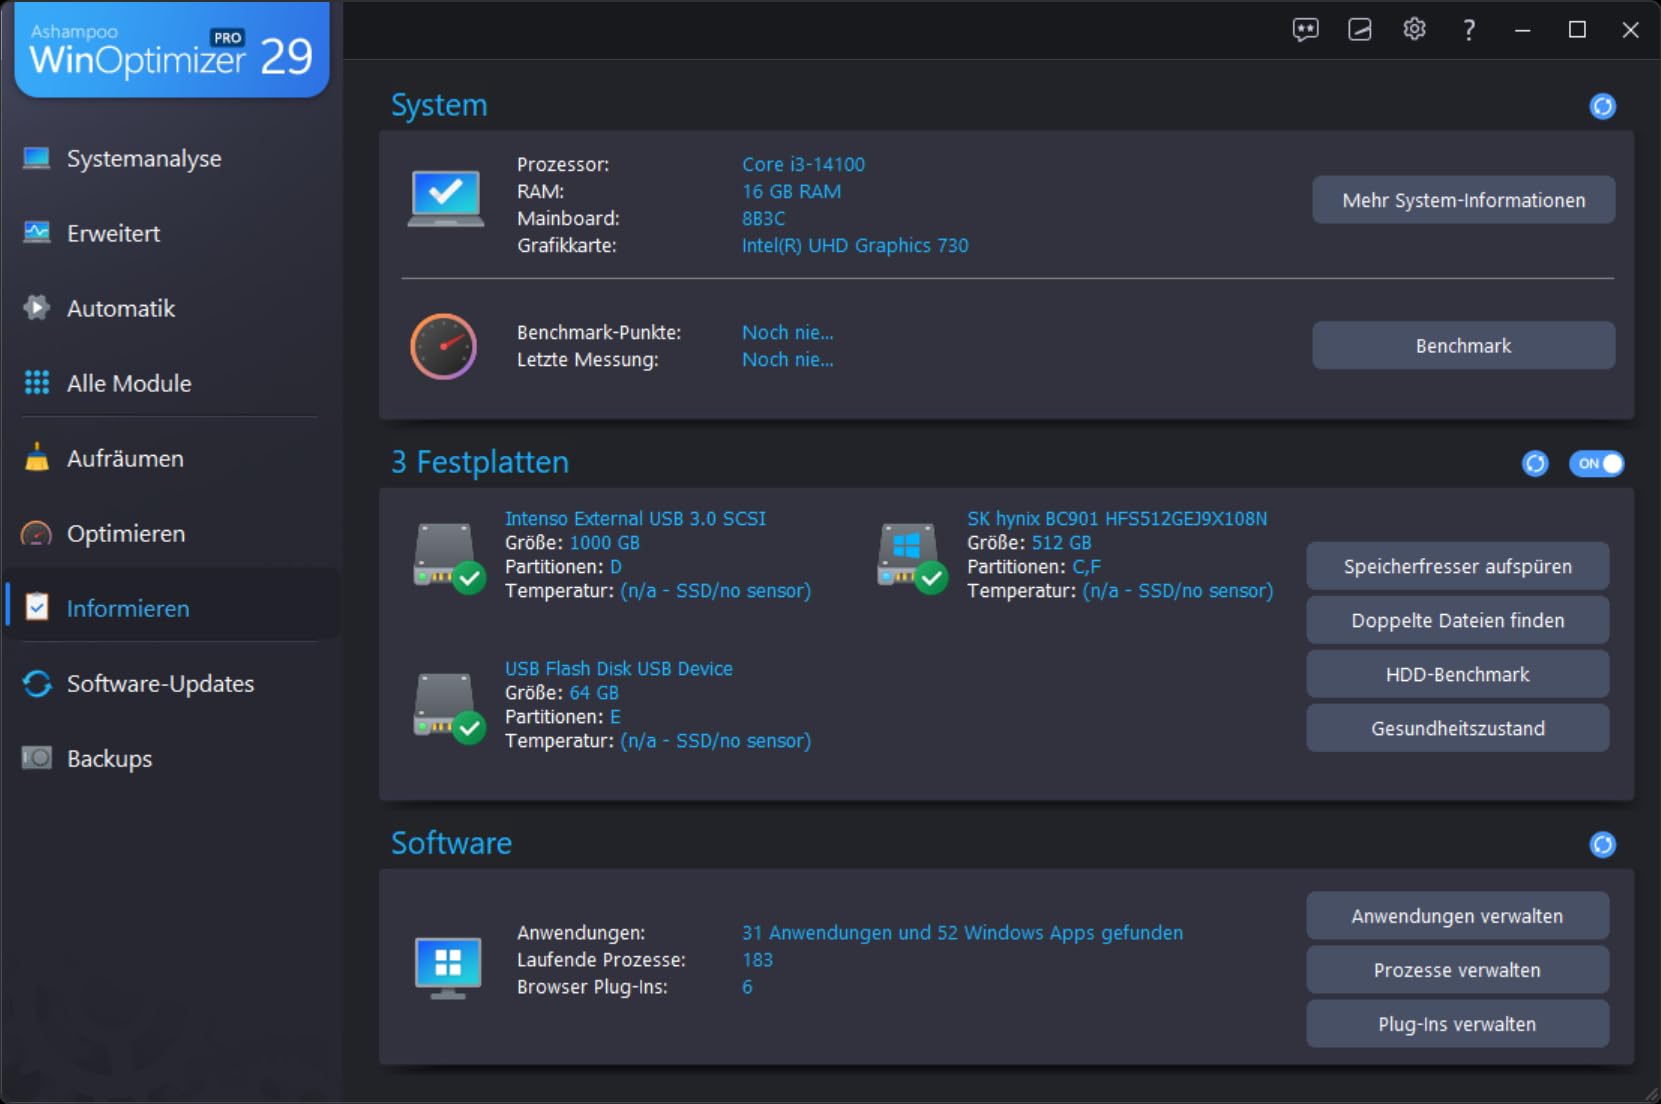Open the feedback chat bubble icon
Viewport: 1661px width, 1104px height.
[1305, 30]
